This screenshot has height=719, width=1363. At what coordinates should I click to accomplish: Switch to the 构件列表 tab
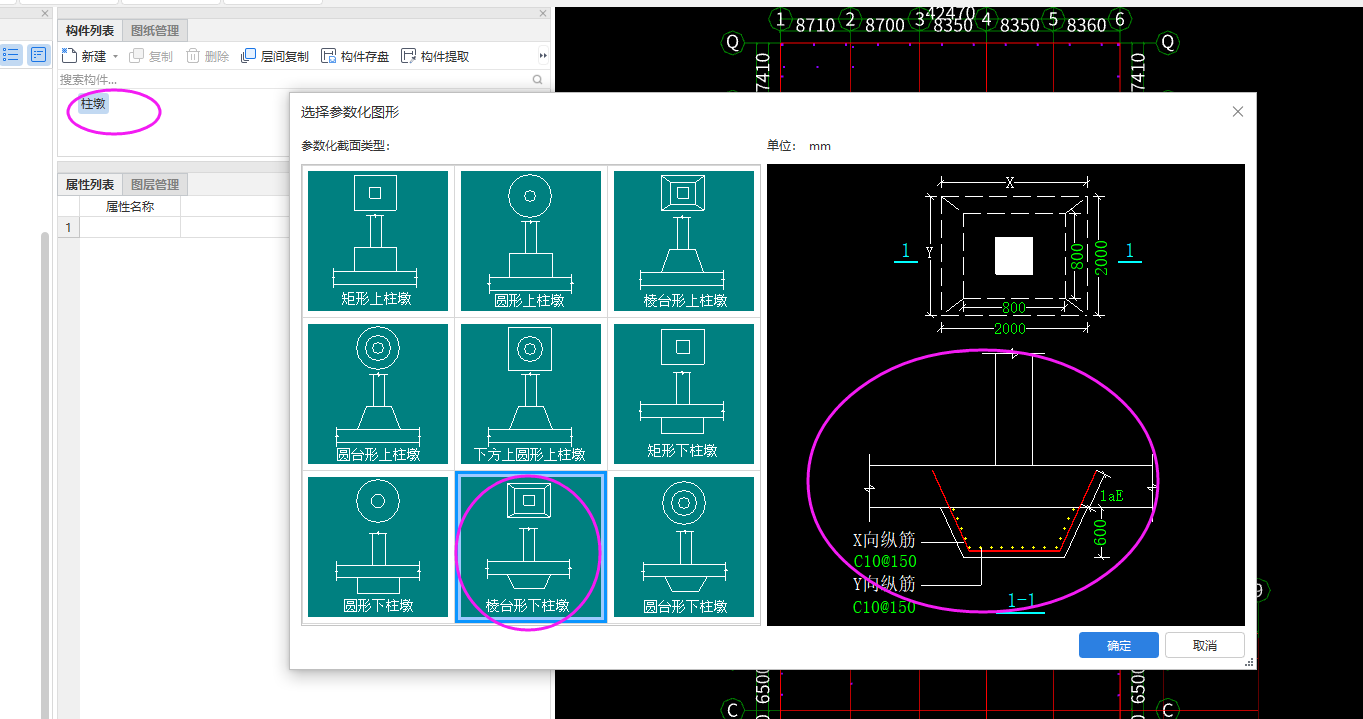(x=90, y=31)
